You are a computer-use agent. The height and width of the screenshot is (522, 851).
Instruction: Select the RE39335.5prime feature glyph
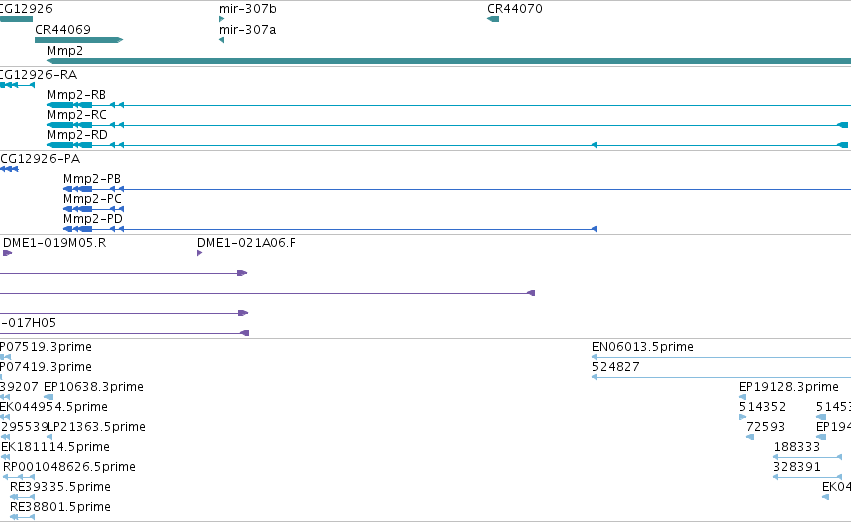pyautogui.click(x=22, y=497)
